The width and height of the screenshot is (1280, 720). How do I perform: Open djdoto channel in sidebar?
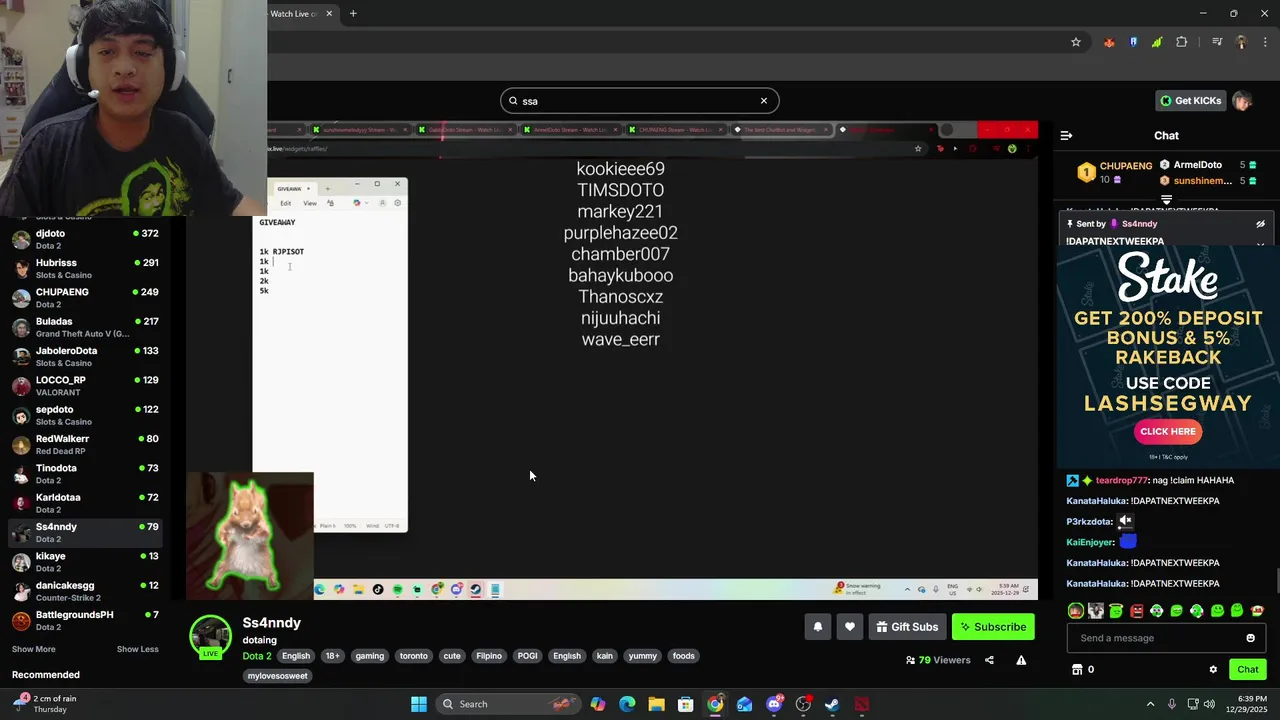click(85, 239)
